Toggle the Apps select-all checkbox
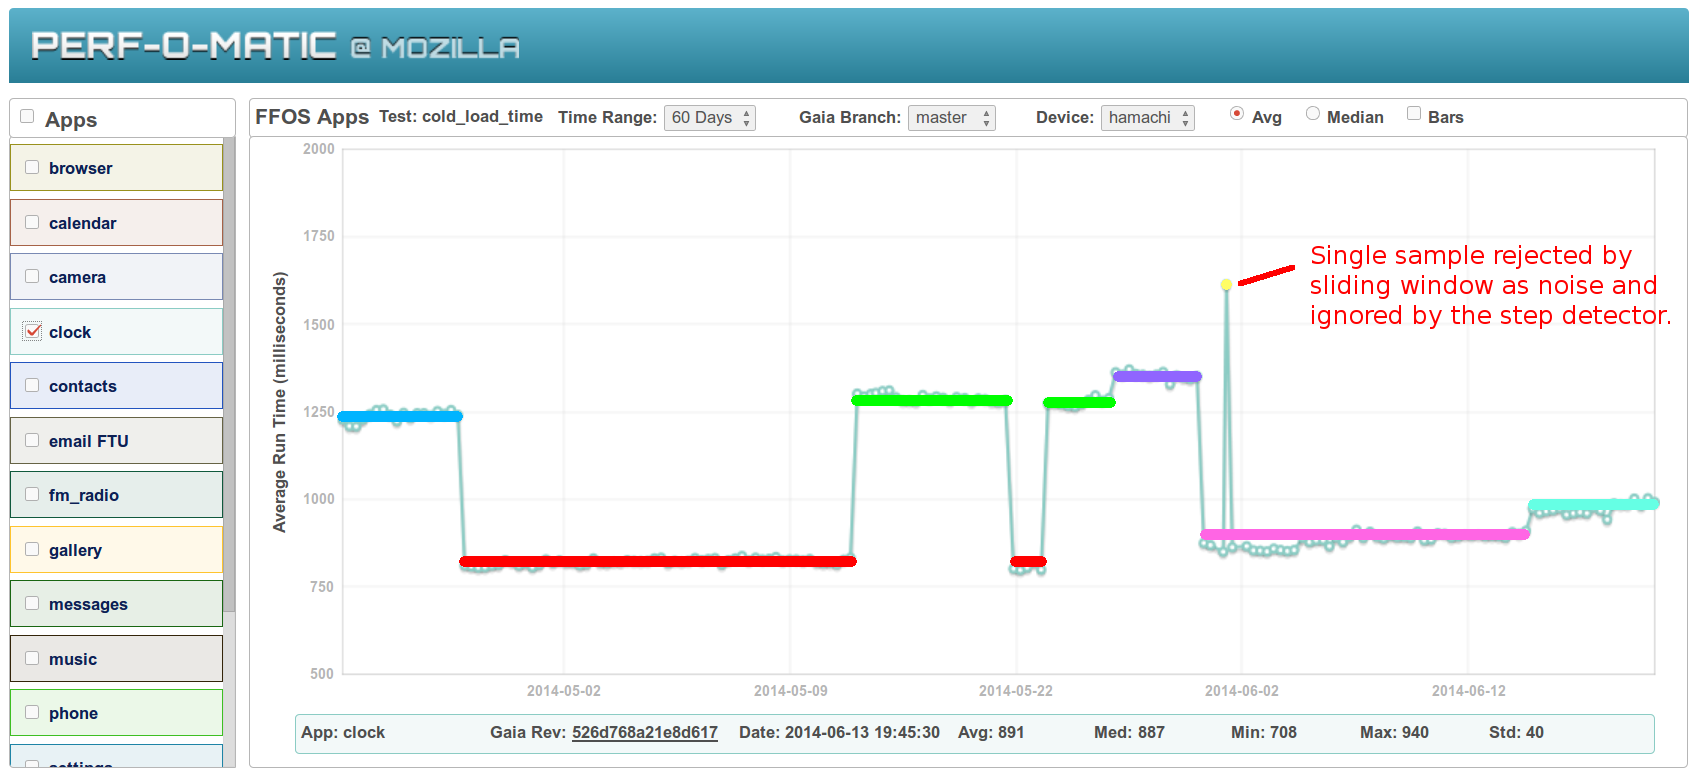1701x783 pixels. (27, 117)
